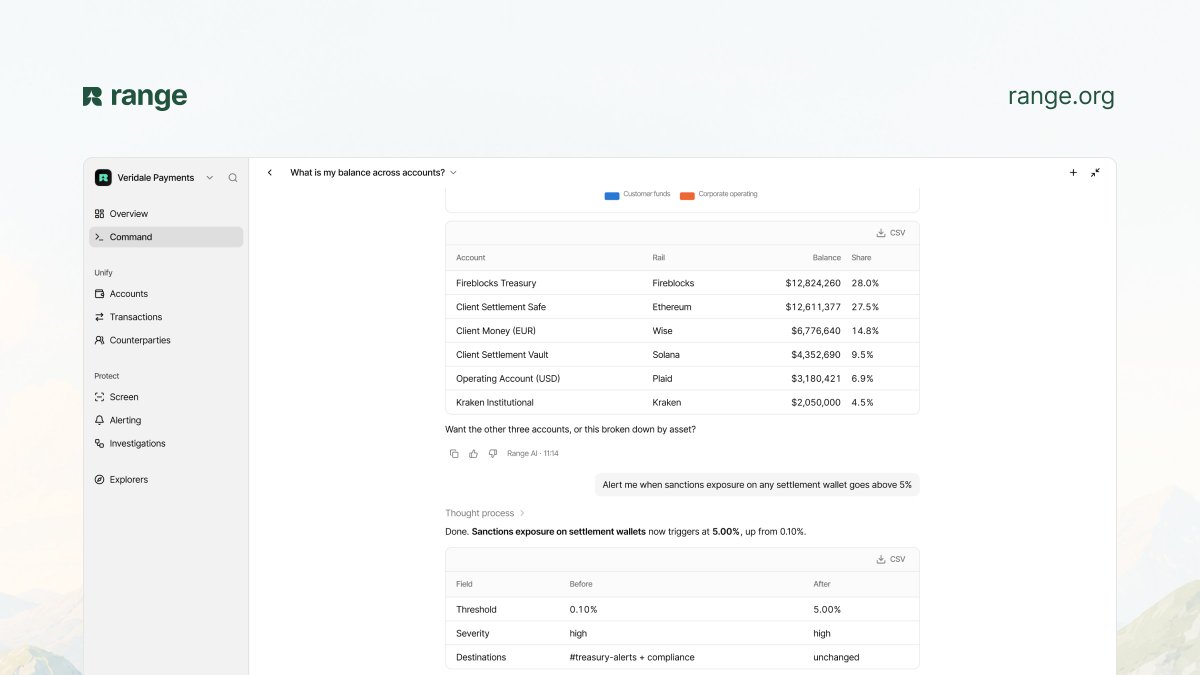Viewport: 1200px width, 675px height.
Task: Click the 27.5% share value
Action: tap(865, 307)
